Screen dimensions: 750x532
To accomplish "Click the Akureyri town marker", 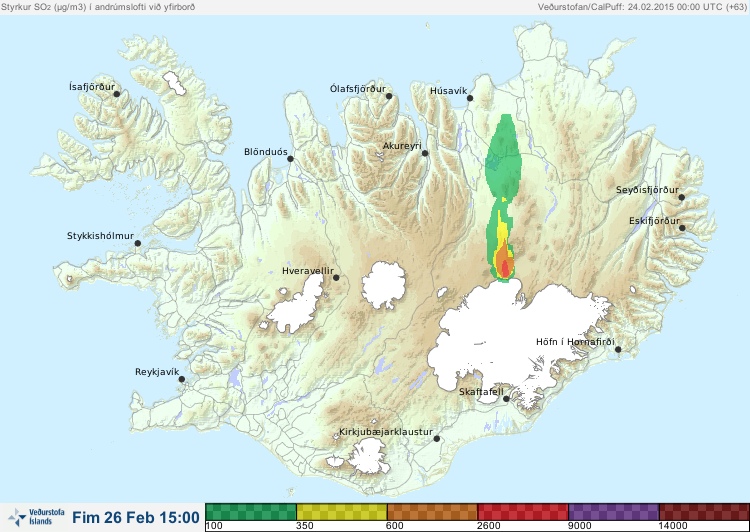I will pyautogui.click(x=425, y=153).
